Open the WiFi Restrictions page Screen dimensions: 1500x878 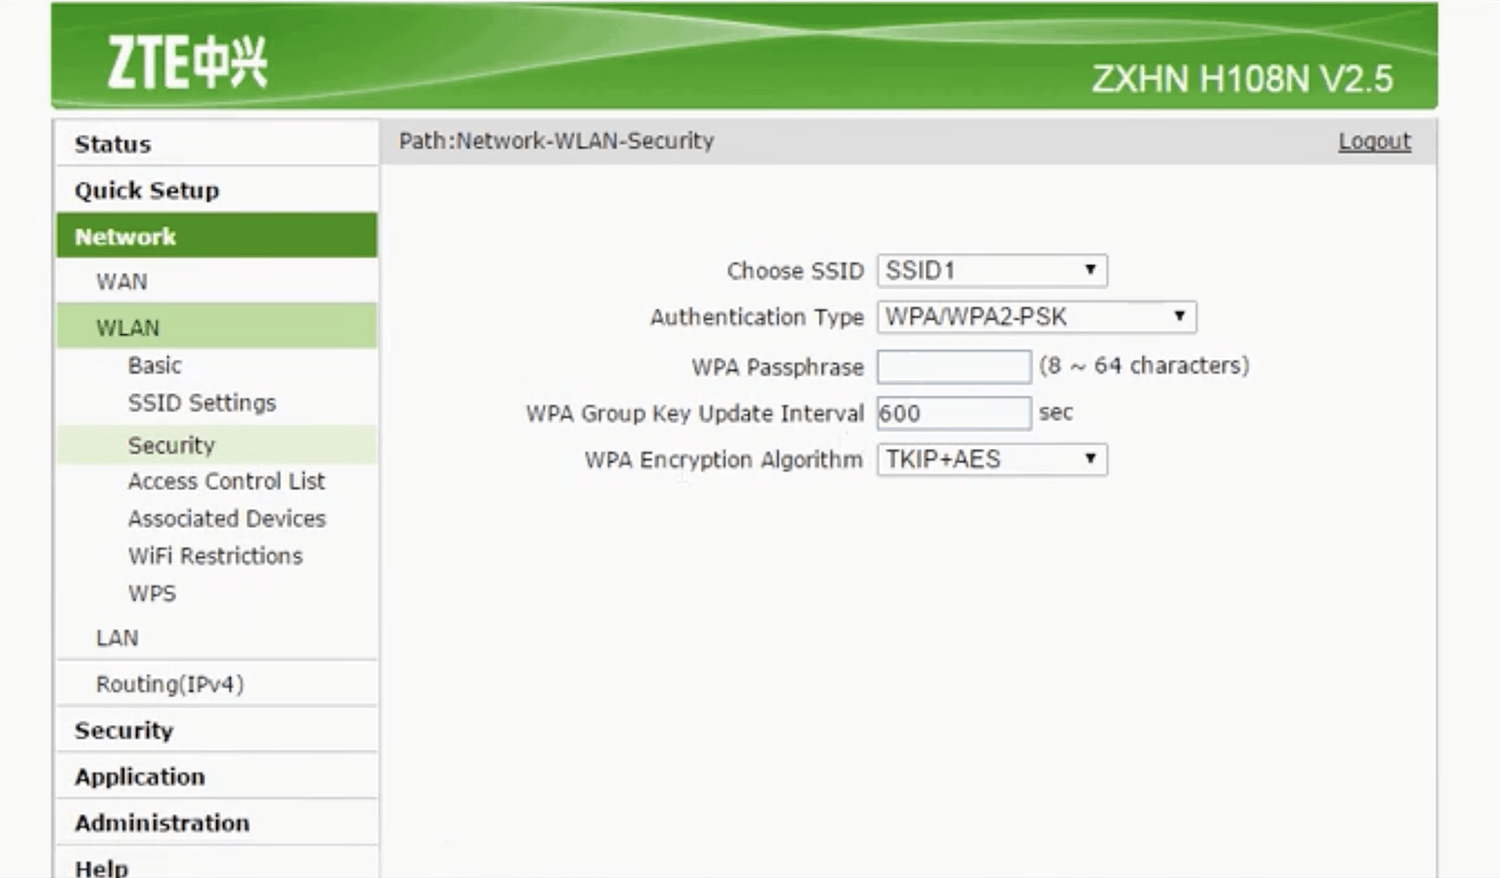[x=215, y=556]
